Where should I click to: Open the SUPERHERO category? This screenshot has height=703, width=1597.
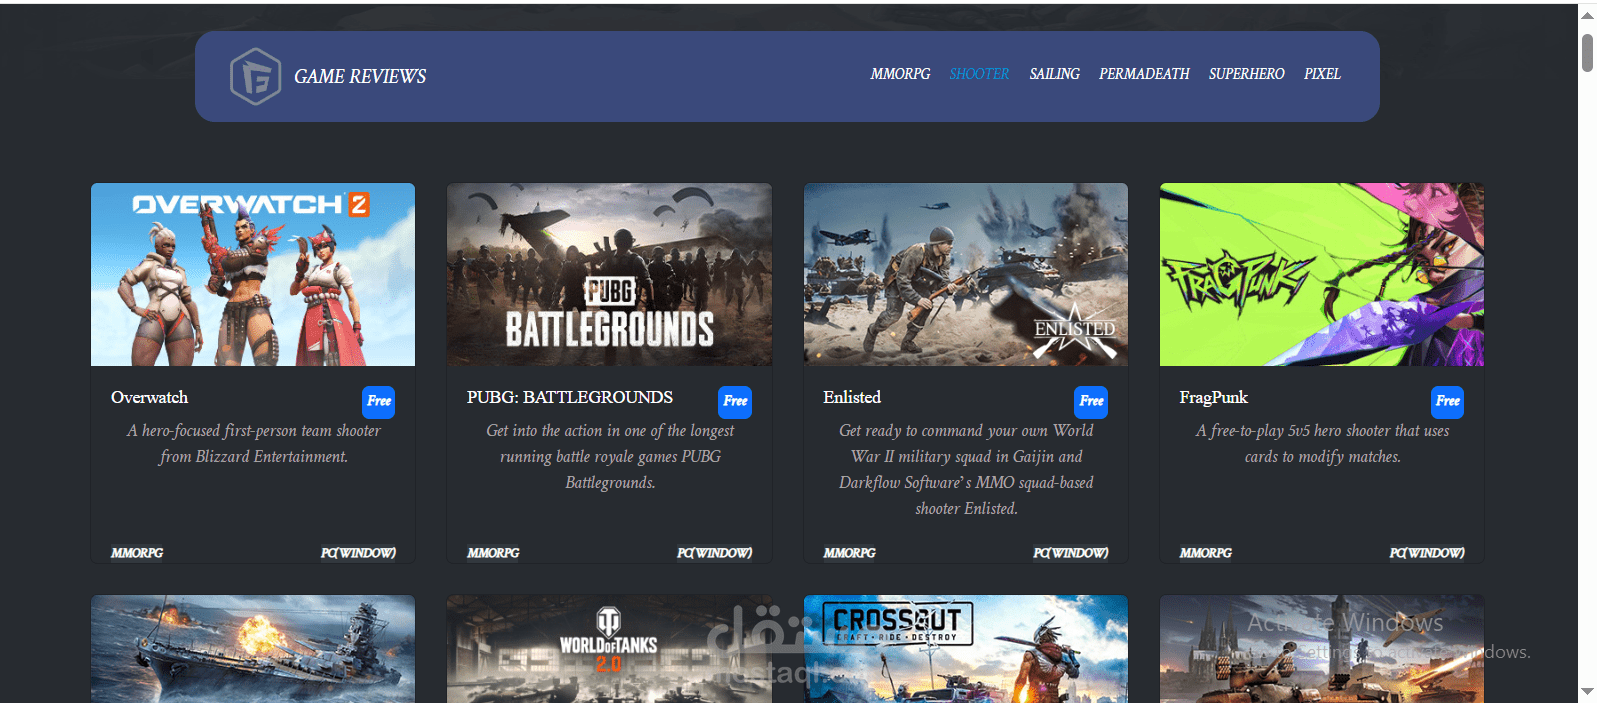(x=1246, y=74)
